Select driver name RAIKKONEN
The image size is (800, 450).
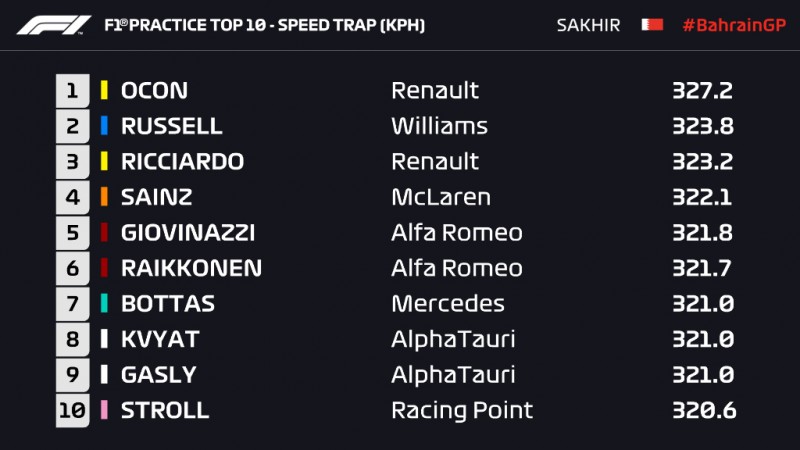[191, 268]
